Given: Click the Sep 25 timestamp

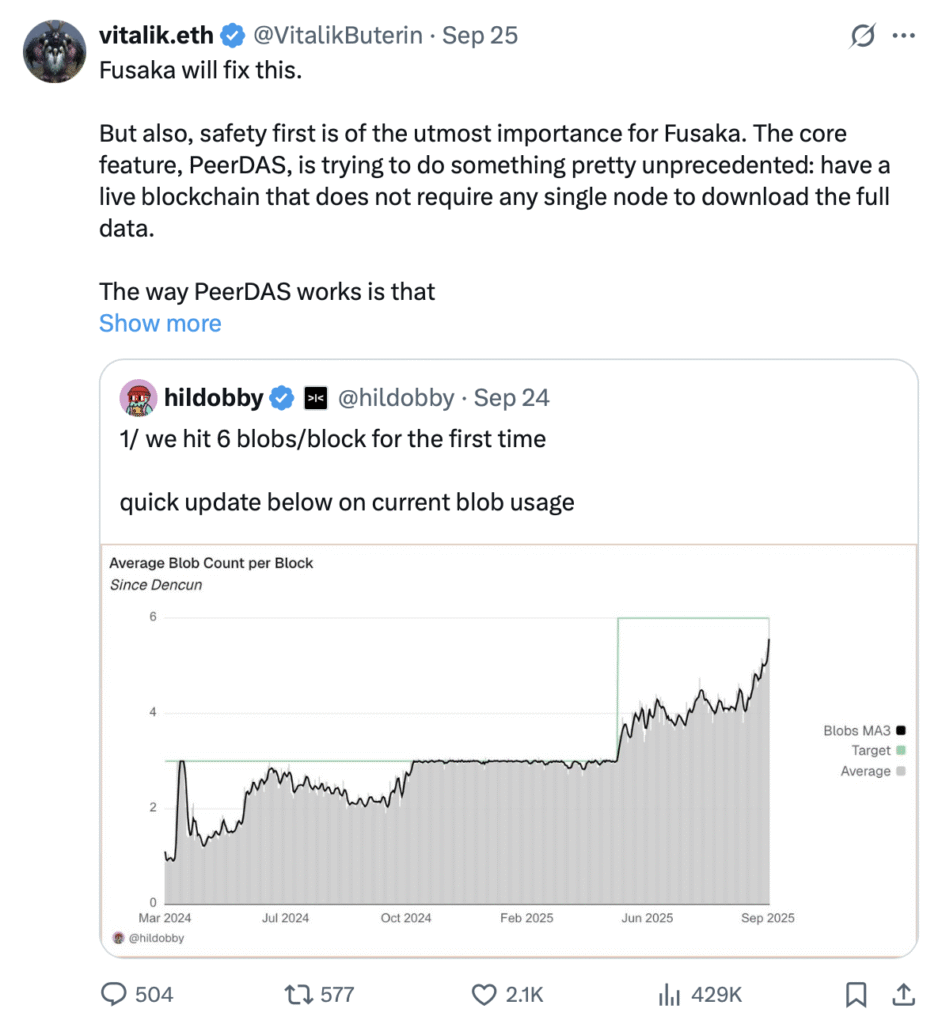Looking at the screenshot, I should tap(480, 36).
